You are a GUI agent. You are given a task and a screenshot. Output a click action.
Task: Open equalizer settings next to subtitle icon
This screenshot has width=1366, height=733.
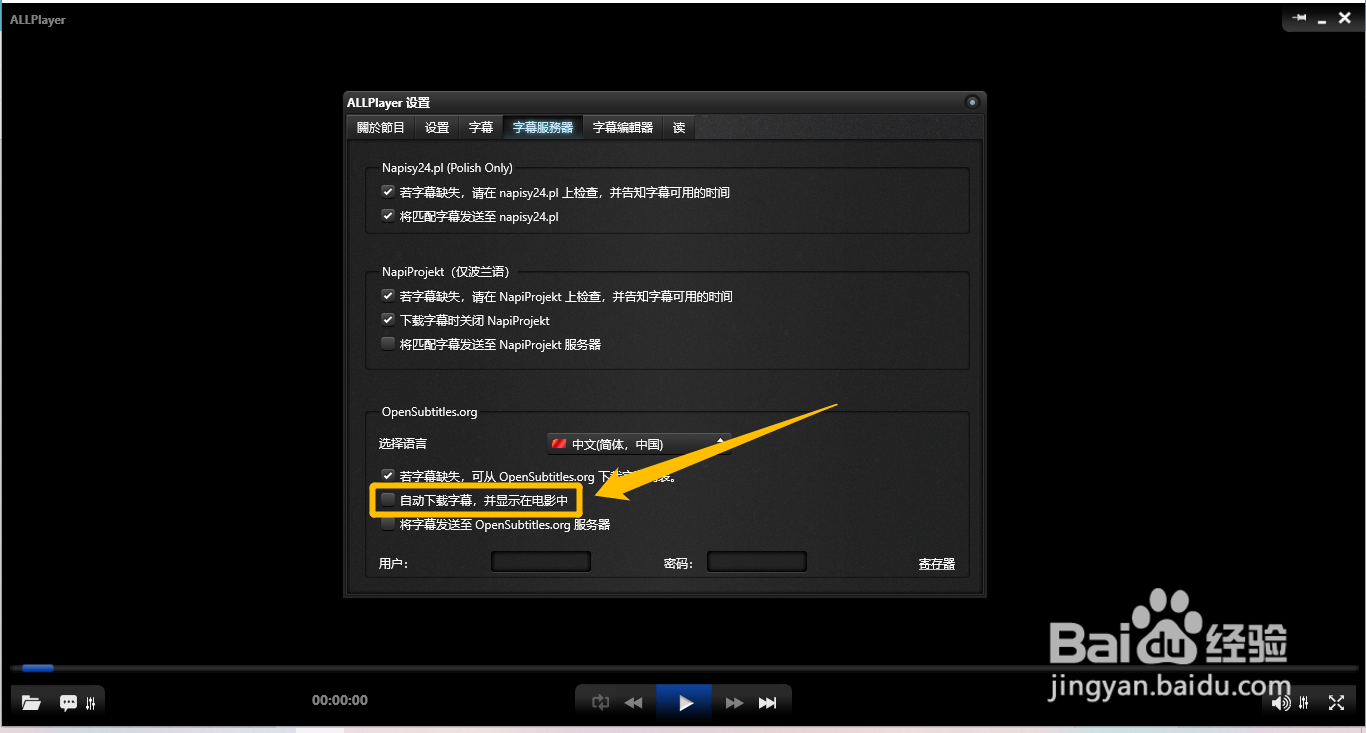coord(91,703)
